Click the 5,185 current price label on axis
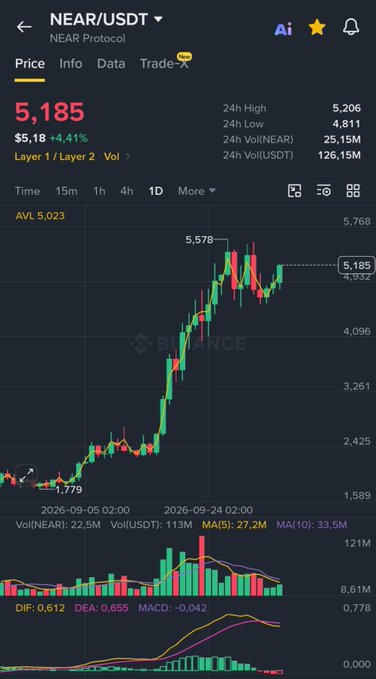 357,265
